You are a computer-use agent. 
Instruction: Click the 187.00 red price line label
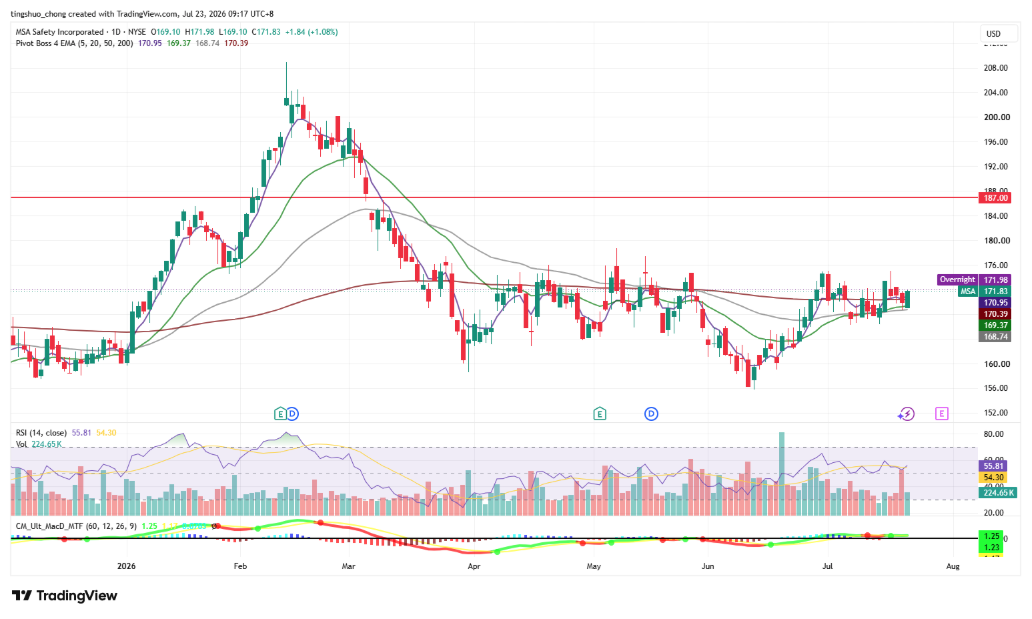pyautogui.click(x=995, y=198)
